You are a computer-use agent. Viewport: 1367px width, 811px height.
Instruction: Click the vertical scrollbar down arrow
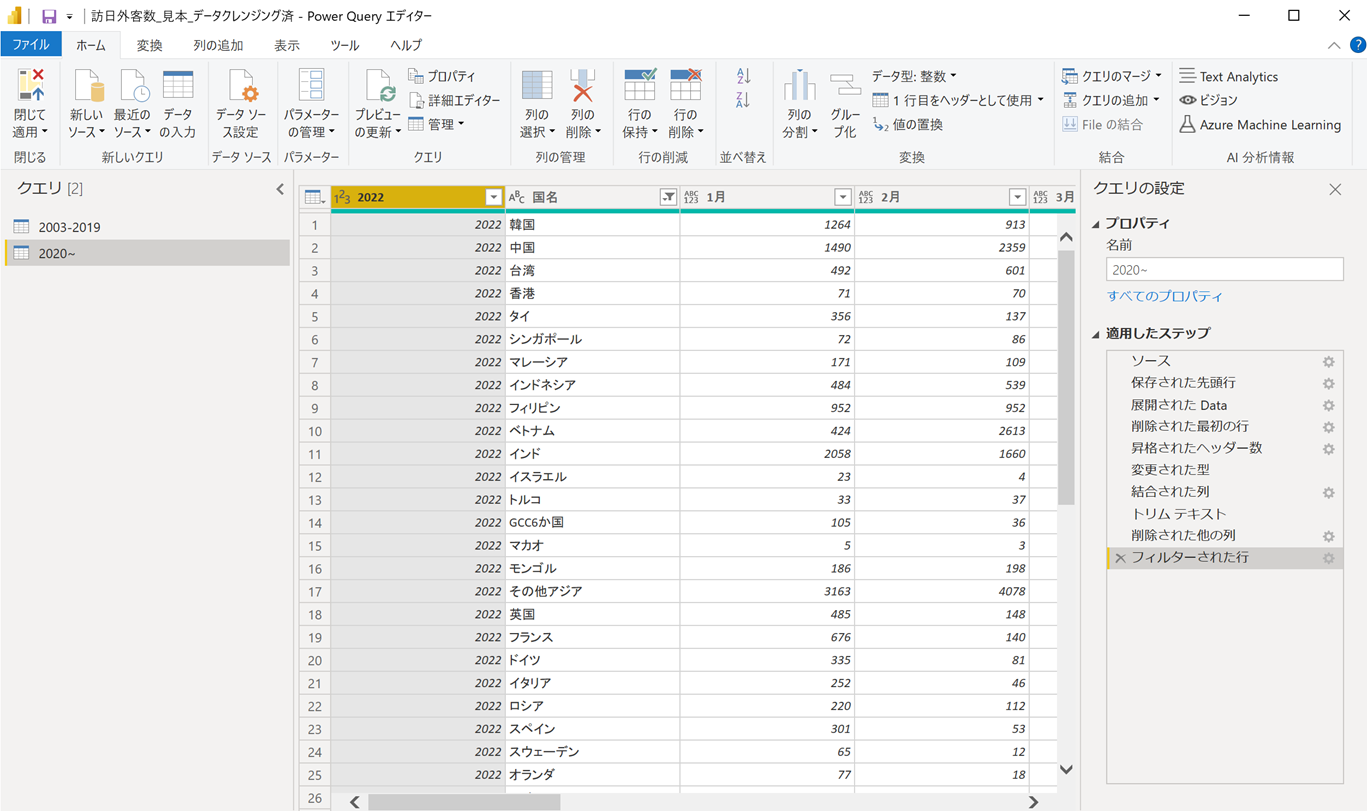point(1066,769)
